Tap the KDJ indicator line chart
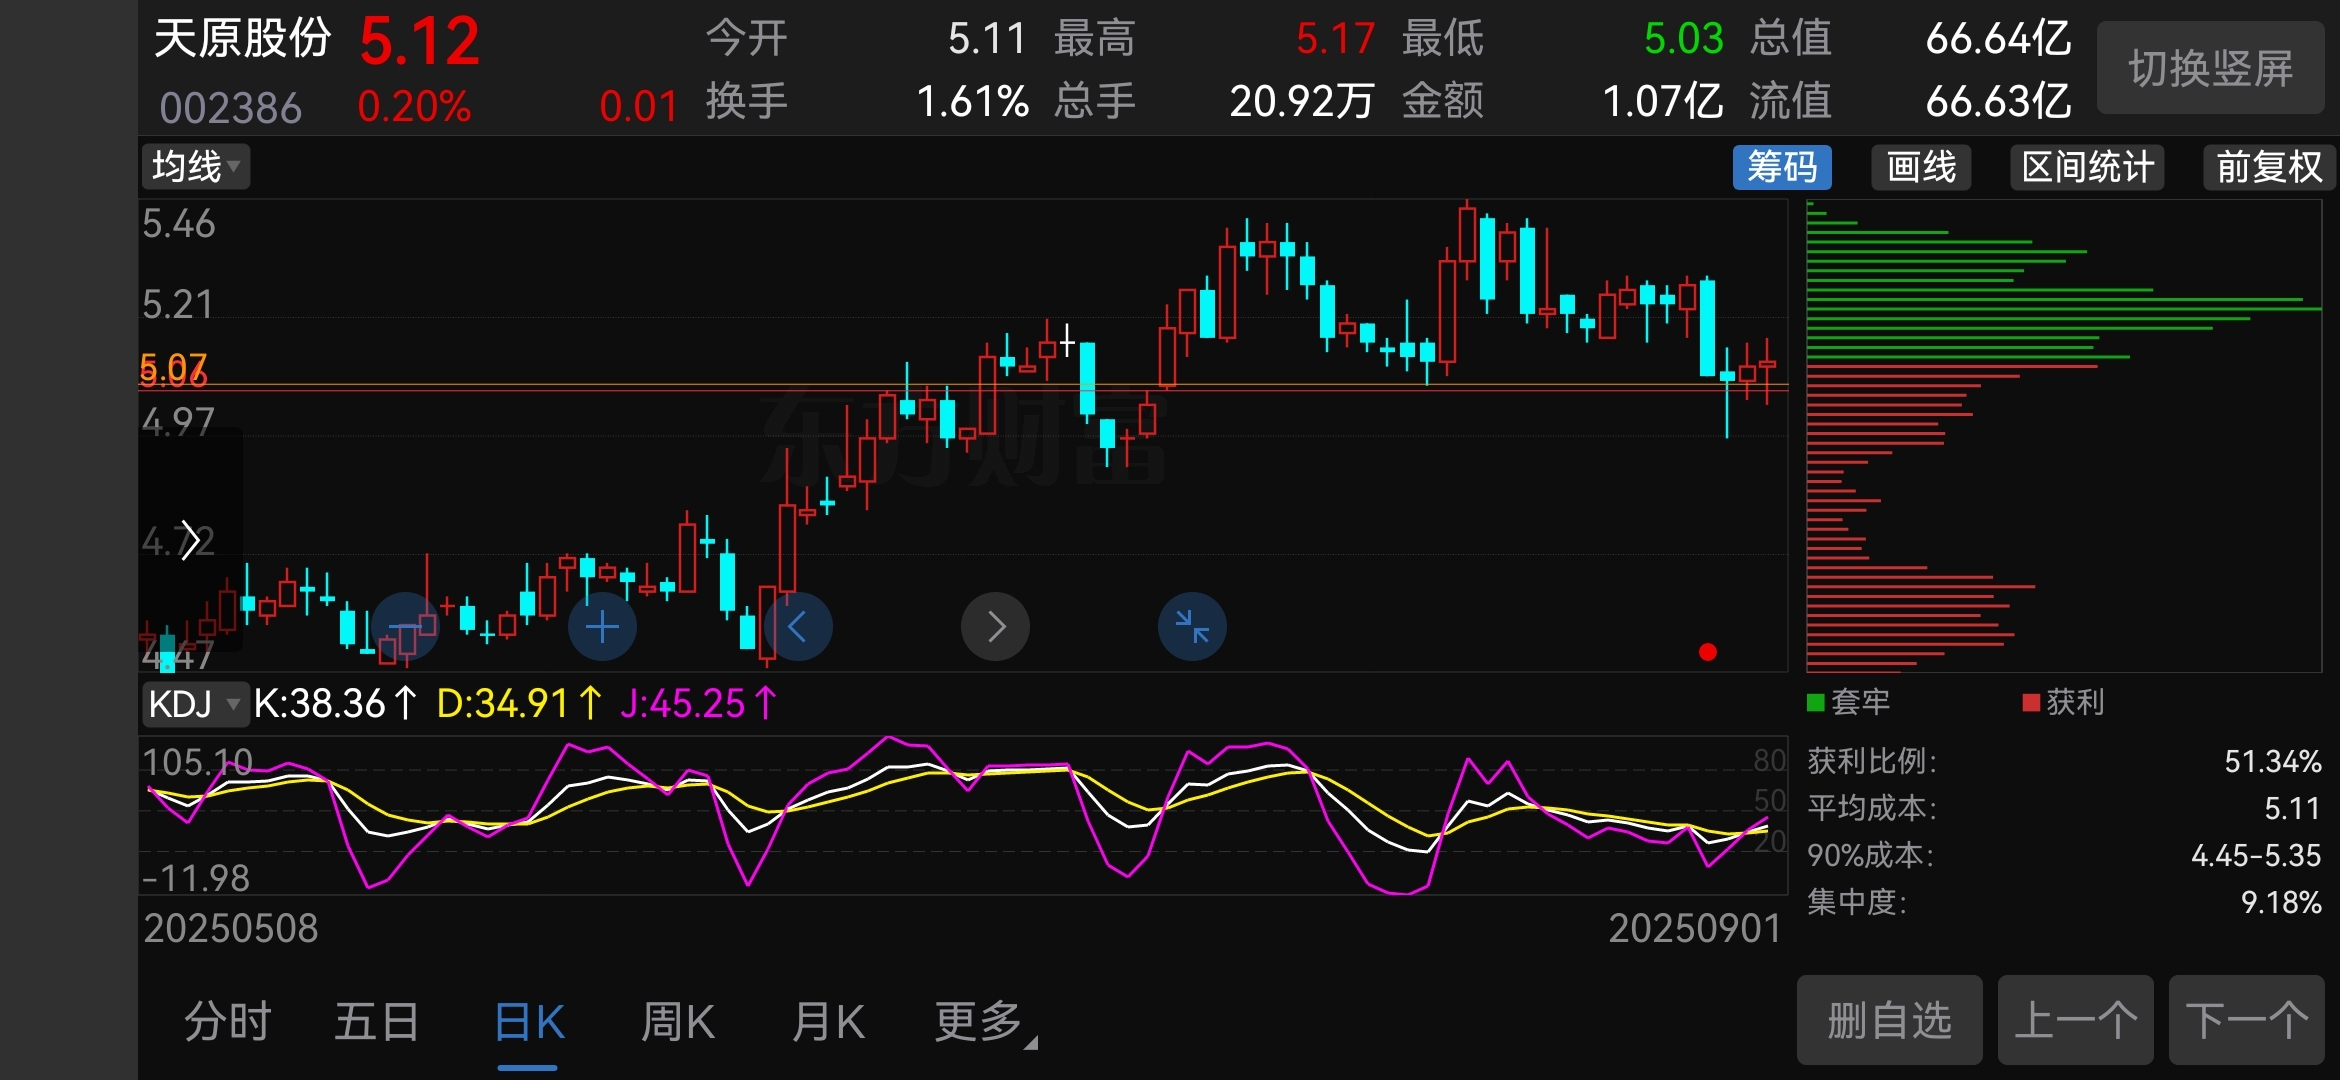 (963, 816)
